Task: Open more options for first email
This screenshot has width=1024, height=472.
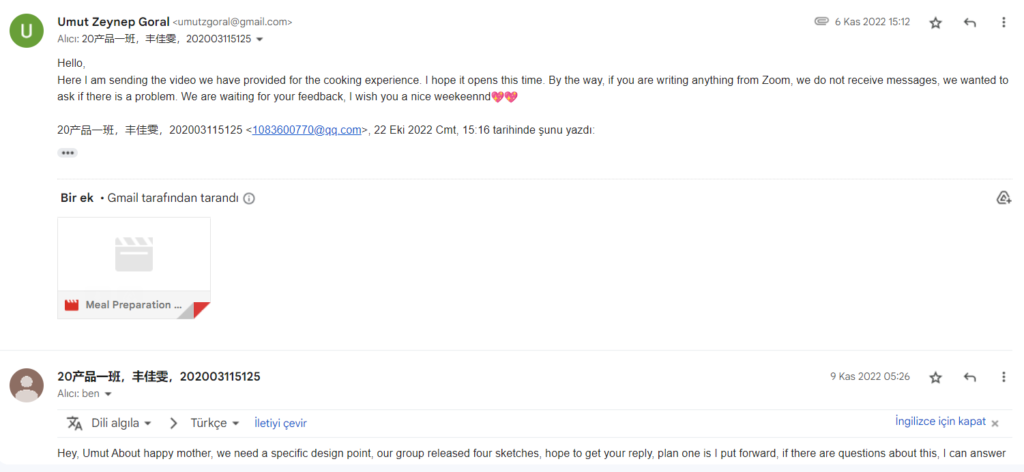Action: (x=1004, y=23)
